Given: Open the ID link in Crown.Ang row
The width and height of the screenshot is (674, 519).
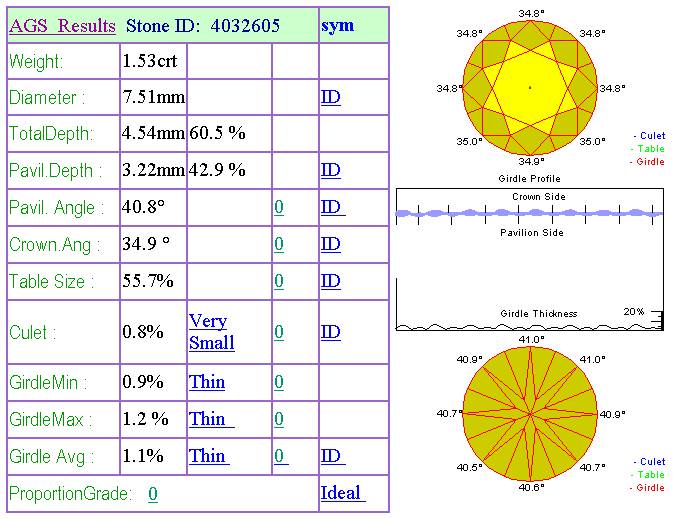Looking at the screenshot, I should point(331,244).
